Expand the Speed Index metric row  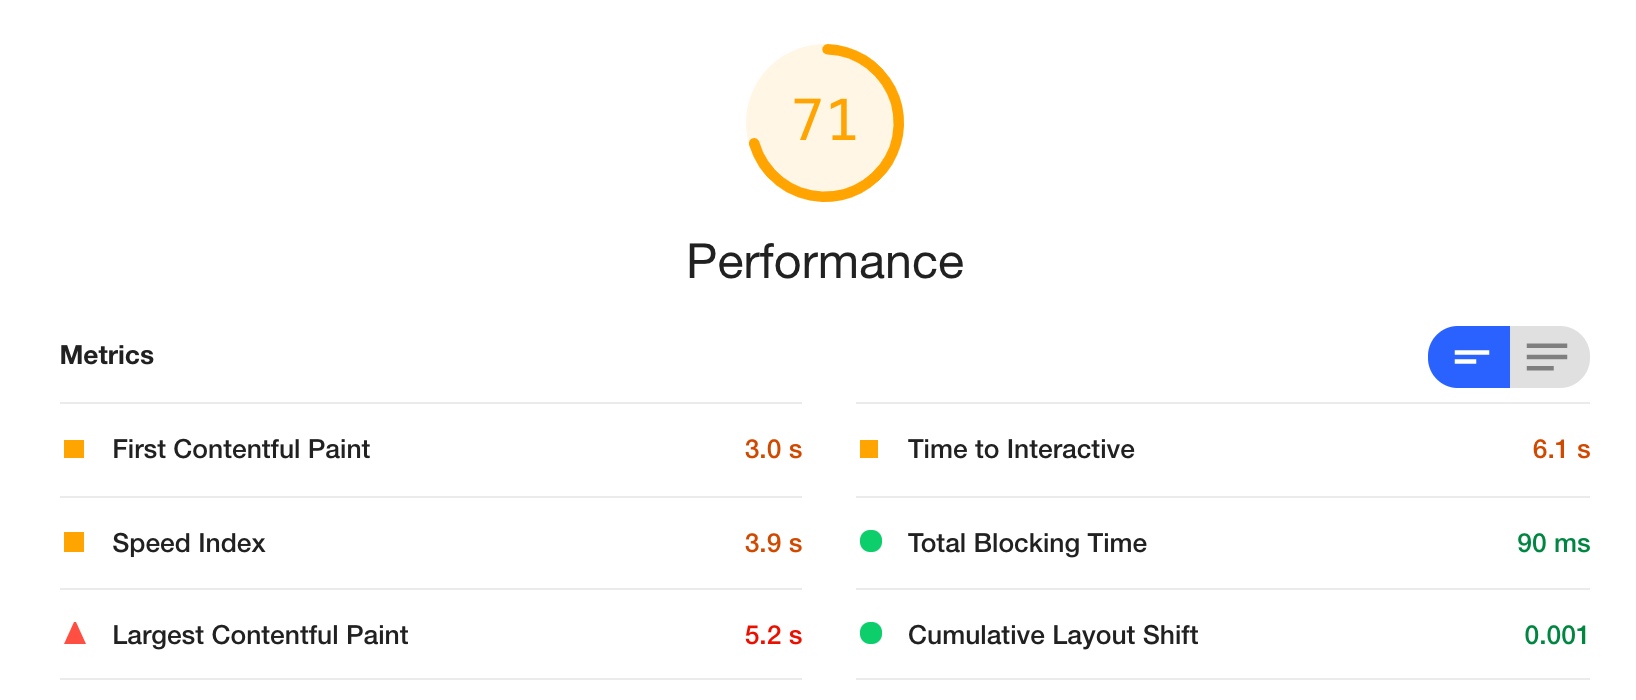(x=189, y=543)
